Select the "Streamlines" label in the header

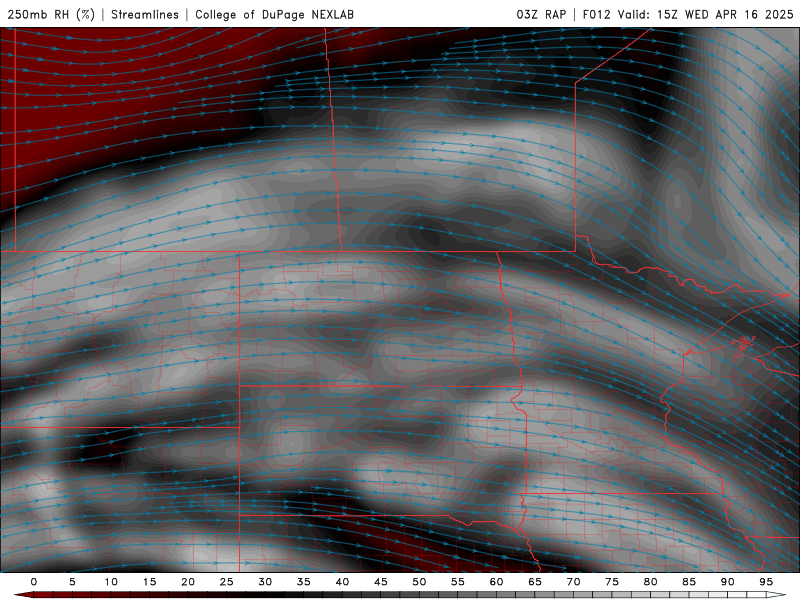coord(145,14)
